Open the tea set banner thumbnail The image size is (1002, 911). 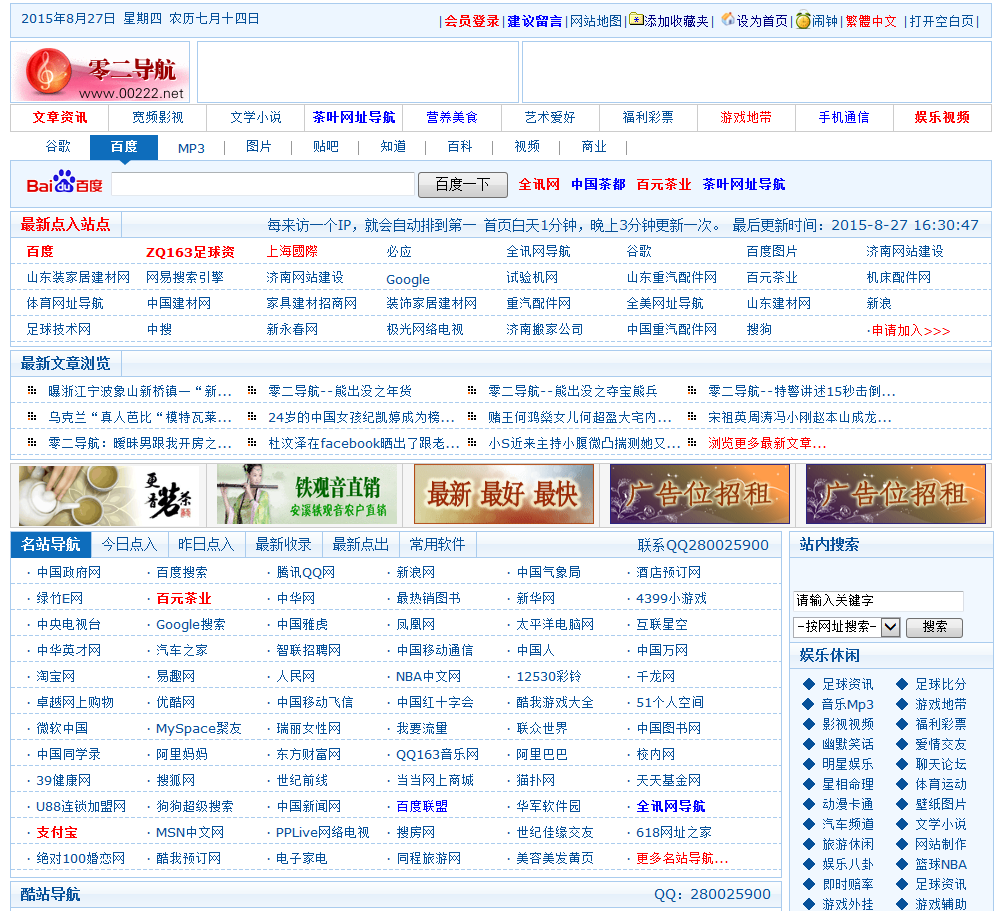(x=108, y=494)
